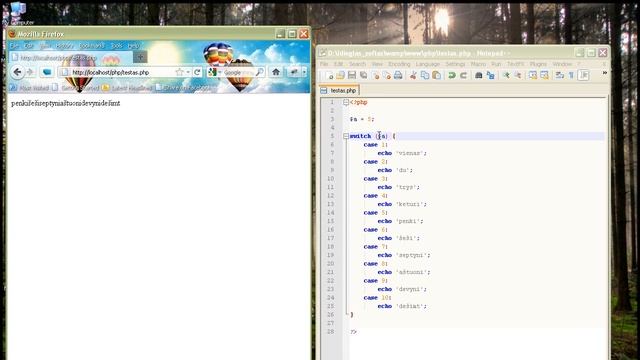Open the Window menu in Notepad++

pos(562,64)
